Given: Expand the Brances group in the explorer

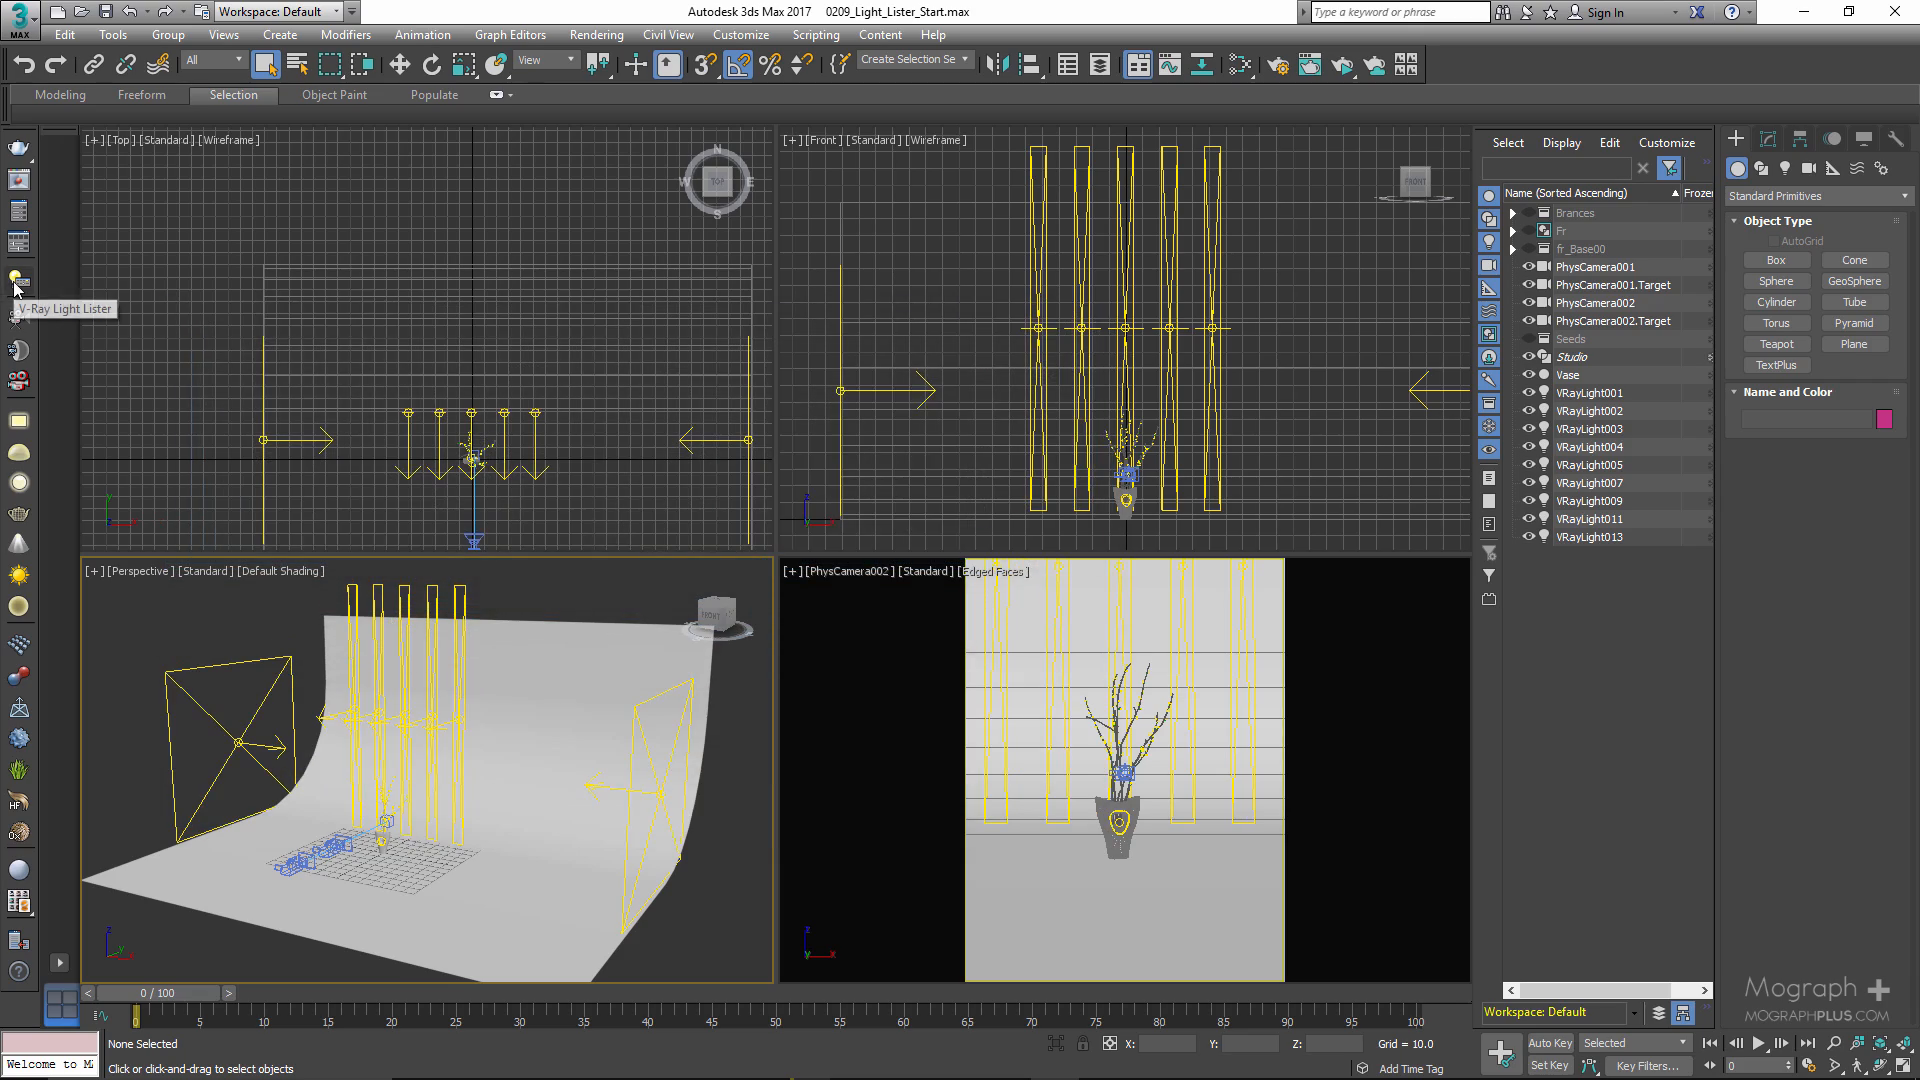Looking at the screenshot, I should (1512, 213).
